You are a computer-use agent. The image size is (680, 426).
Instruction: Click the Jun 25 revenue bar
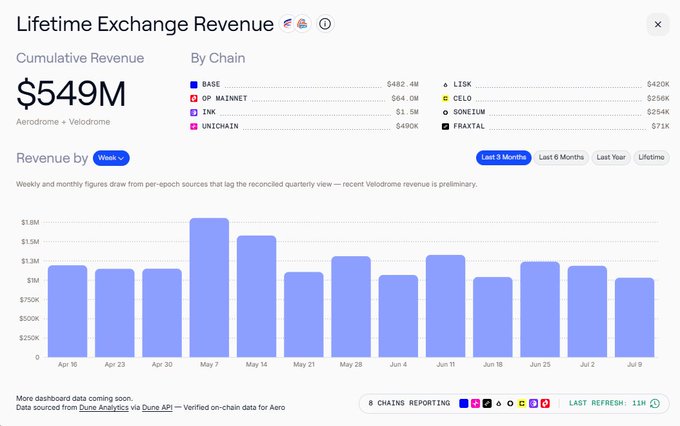[540, 309]
